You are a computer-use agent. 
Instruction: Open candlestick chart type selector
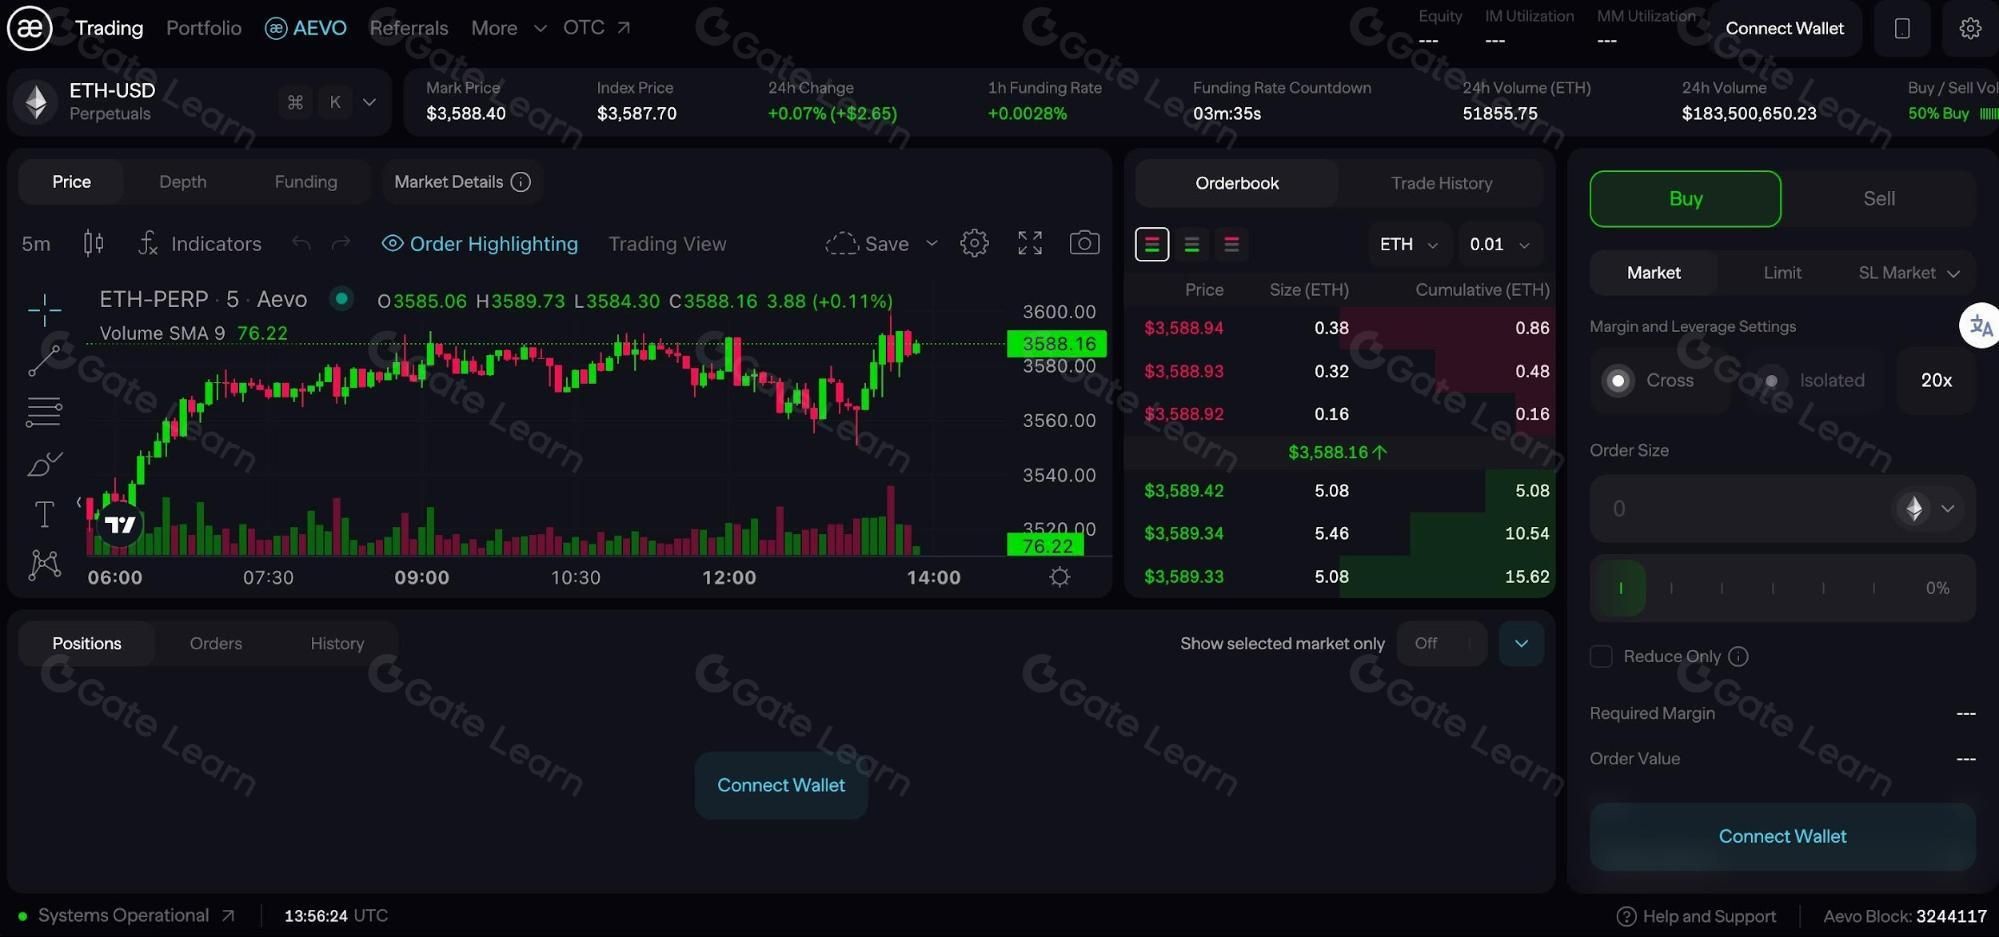93,243
